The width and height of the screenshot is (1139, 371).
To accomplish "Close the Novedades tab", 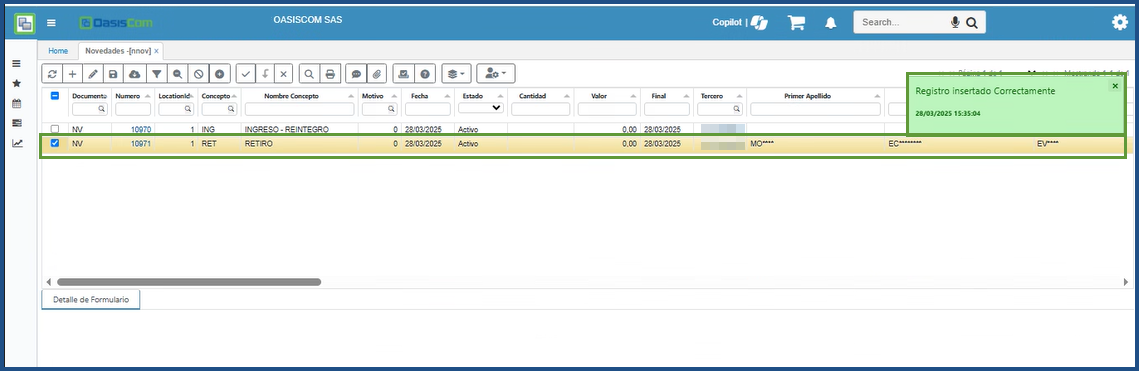I will click(156, 52).
